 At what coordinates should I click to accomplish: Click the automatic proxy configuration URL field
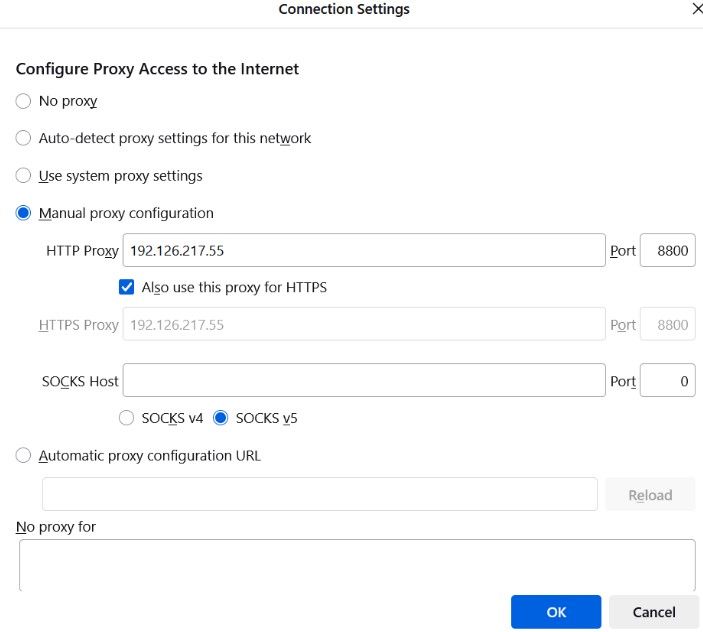320,494
